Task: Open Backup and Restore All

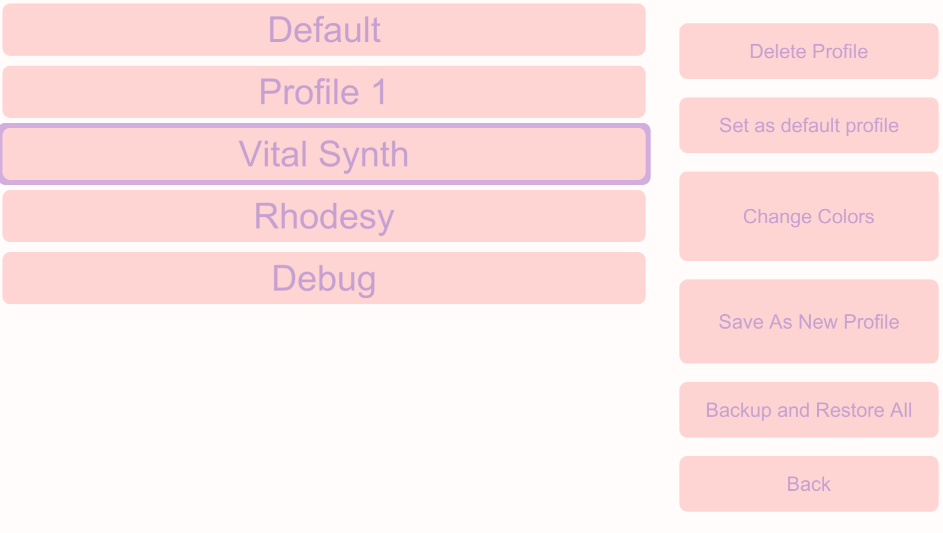Action: pyautogui.click(x=808, y=410)
